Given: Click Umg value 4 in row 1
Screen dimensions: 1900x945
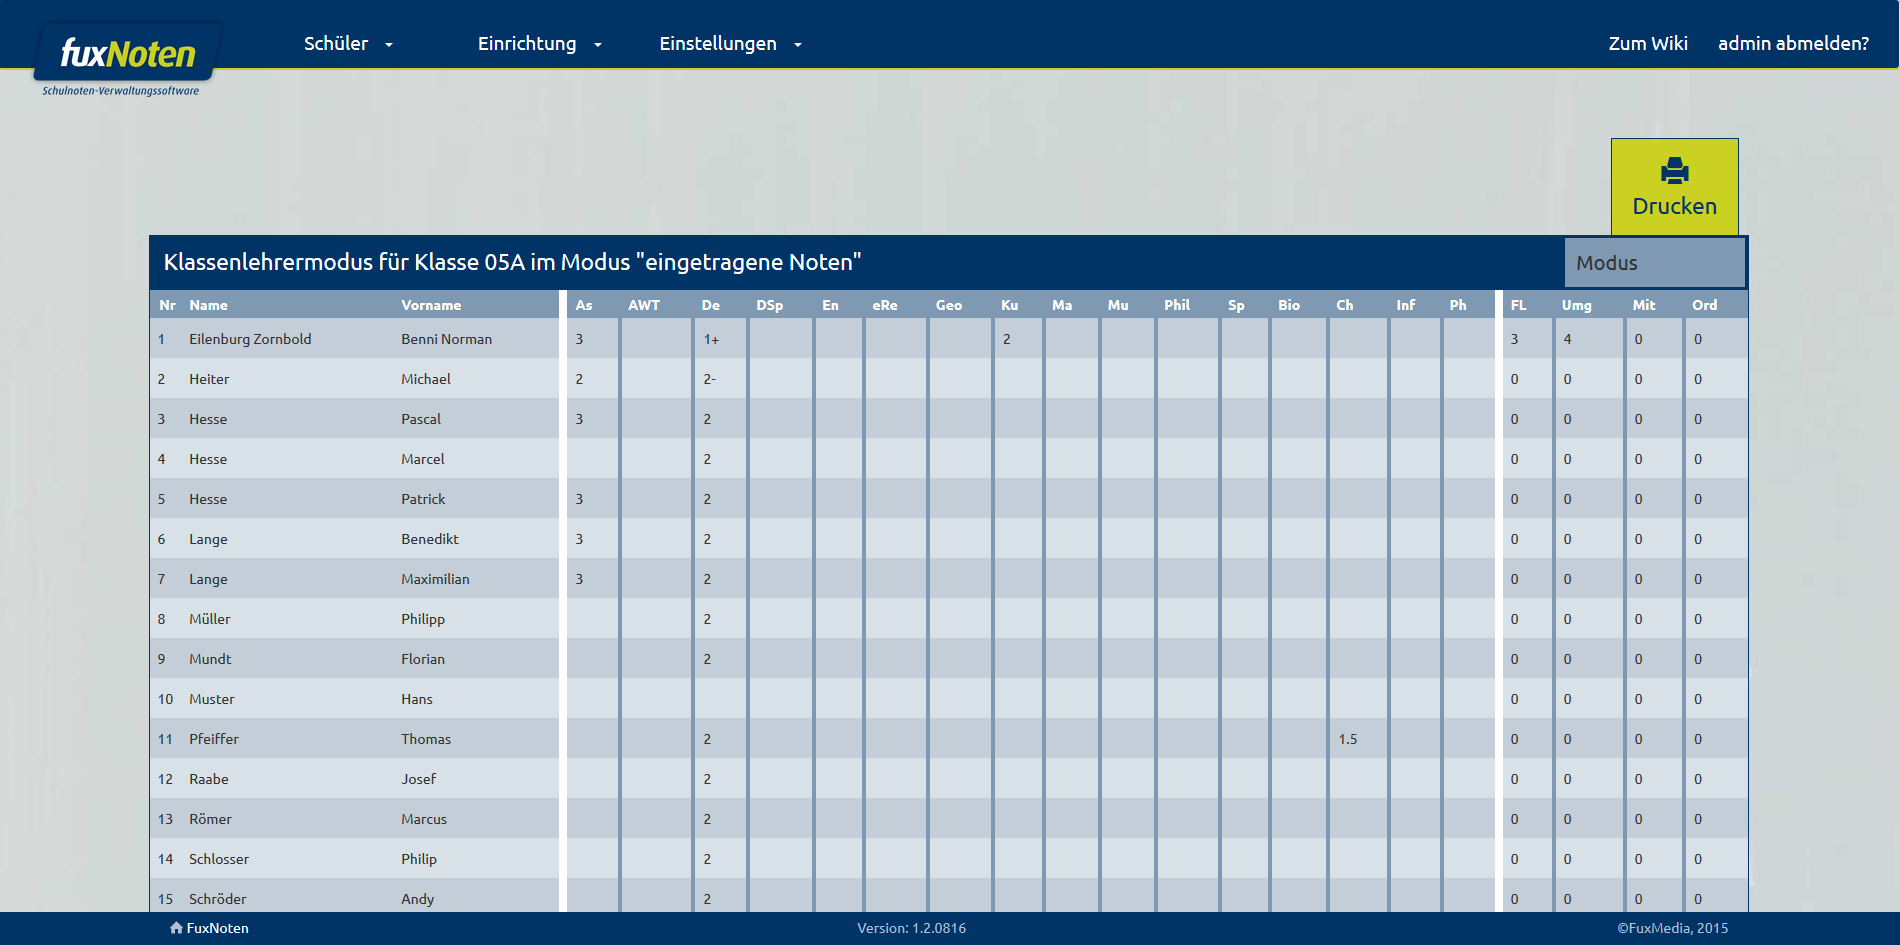Looking at the screenshot, I should pyautogui.click(x=1567, y=339).
